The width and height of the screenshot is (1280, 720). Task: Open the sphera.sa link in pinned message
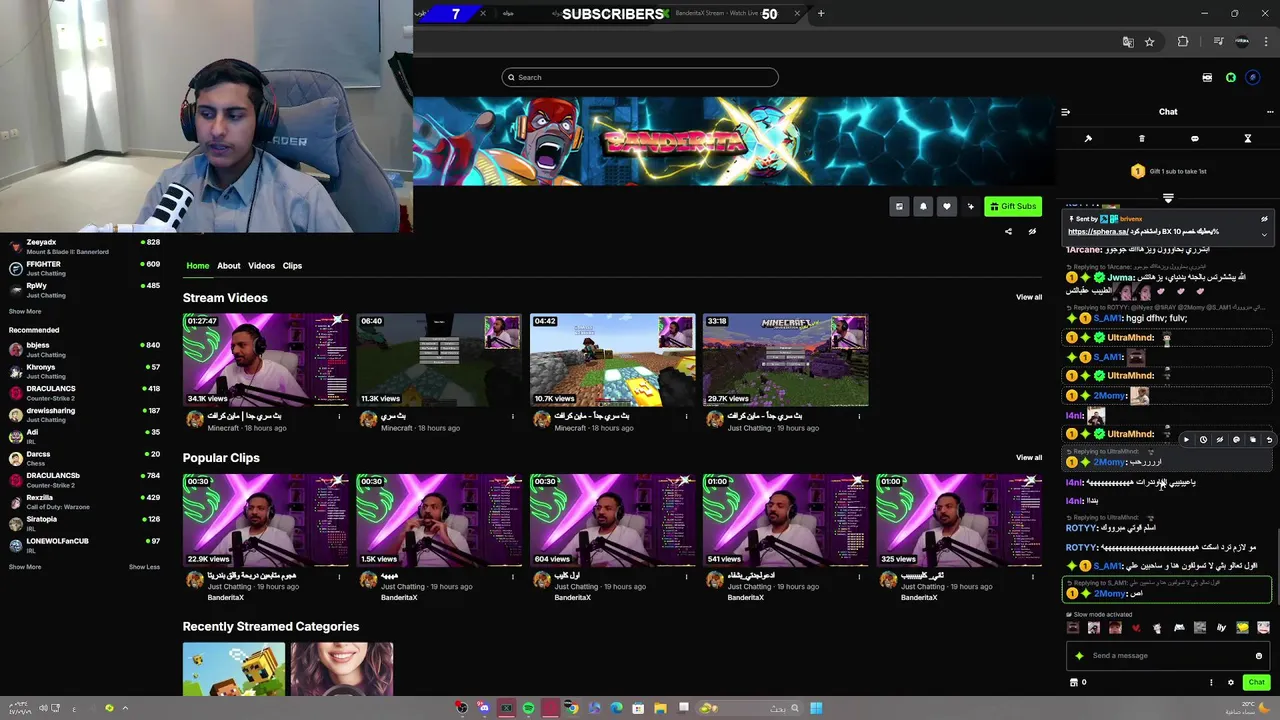click(1099, 232)
